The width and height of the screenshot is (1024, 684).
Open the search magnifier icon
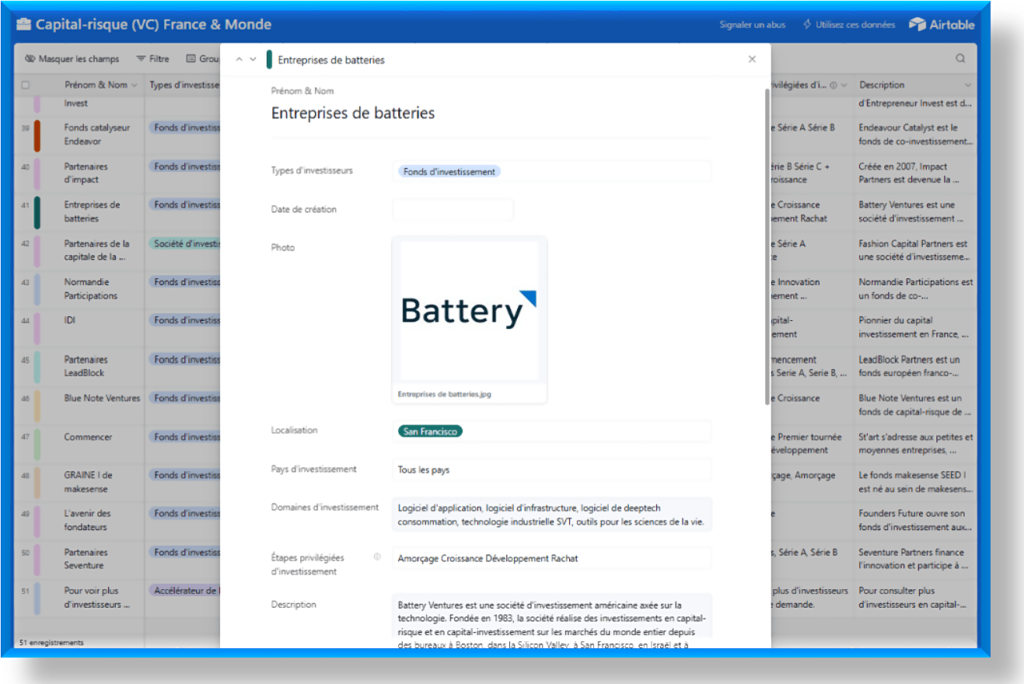[x=960, y=59]
